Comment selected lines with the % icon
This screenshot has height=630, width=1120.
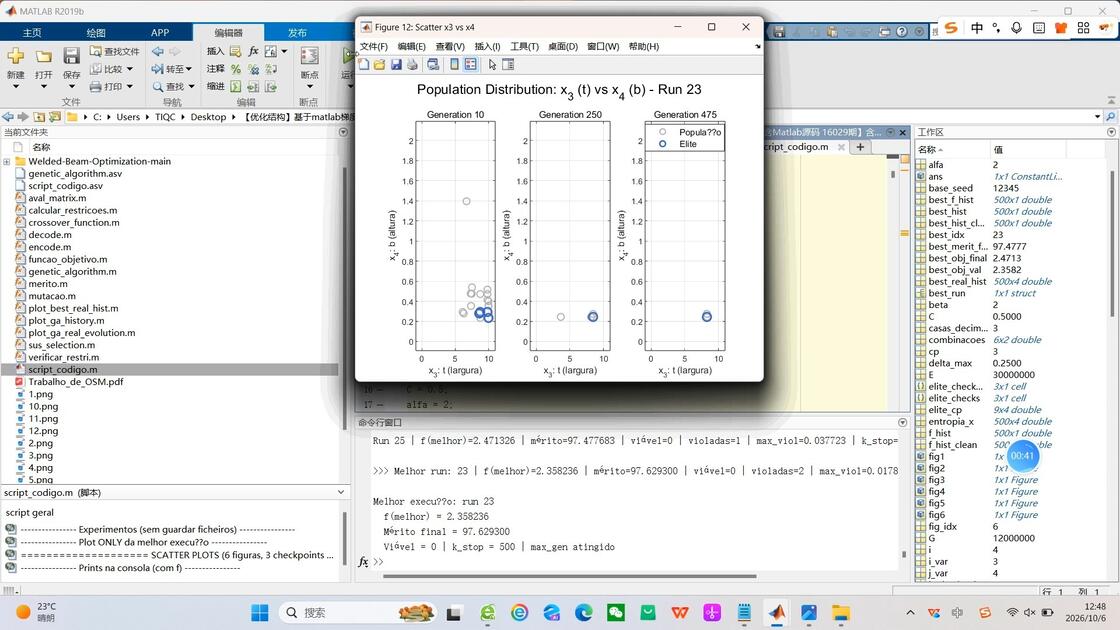click(x=236, y=69)
